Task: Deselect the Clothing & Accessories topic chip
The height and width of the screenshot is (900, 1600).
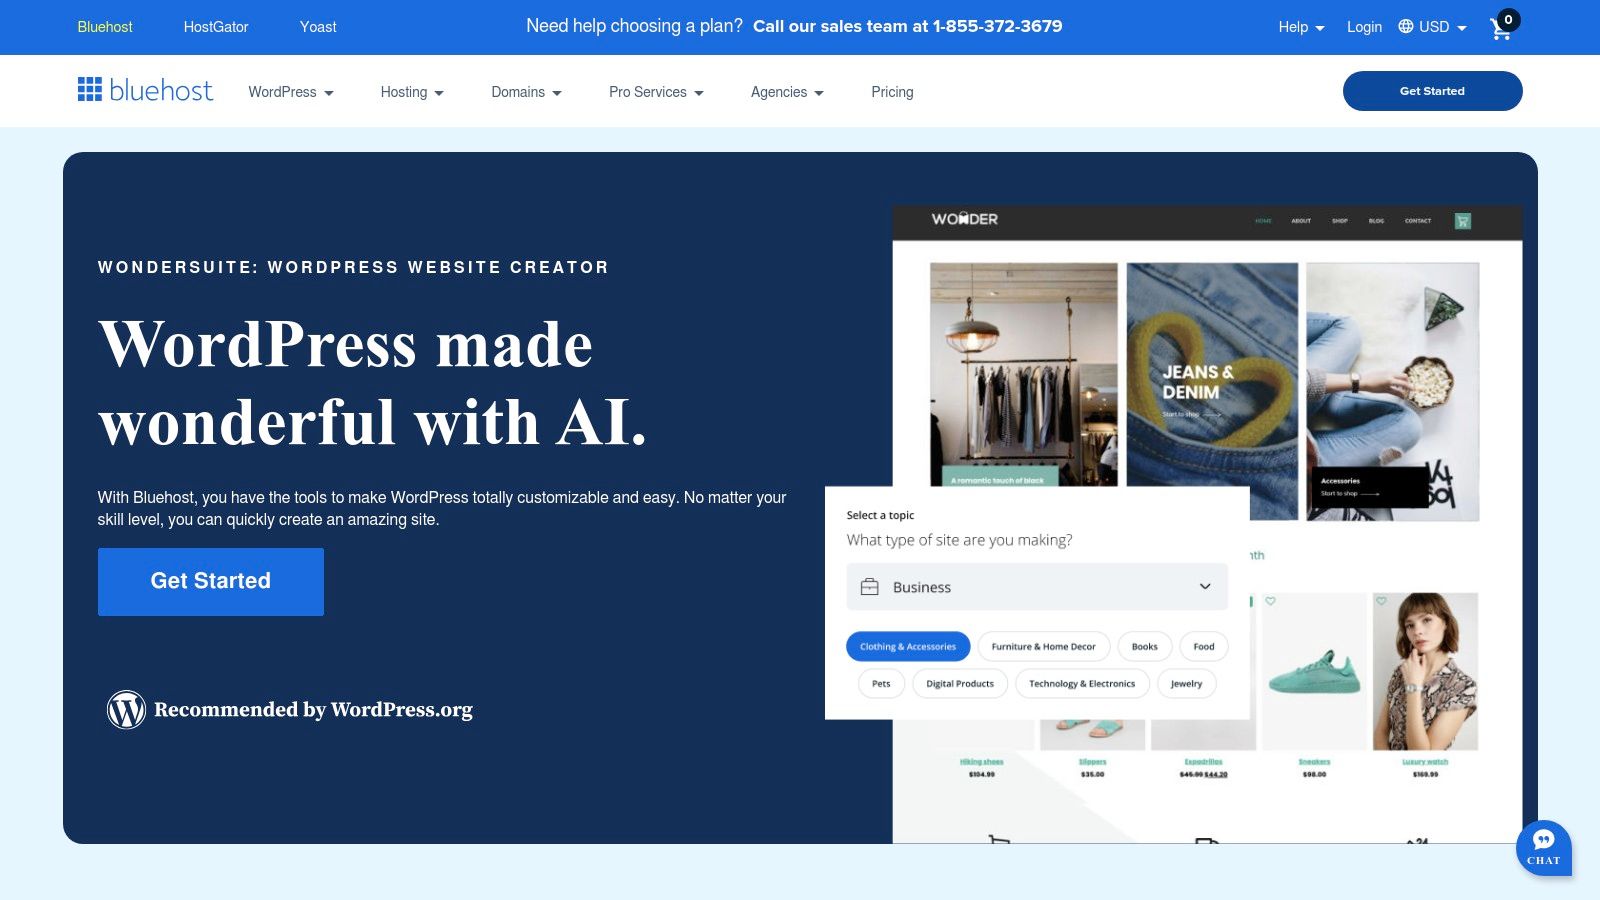Action: point(907,646)
